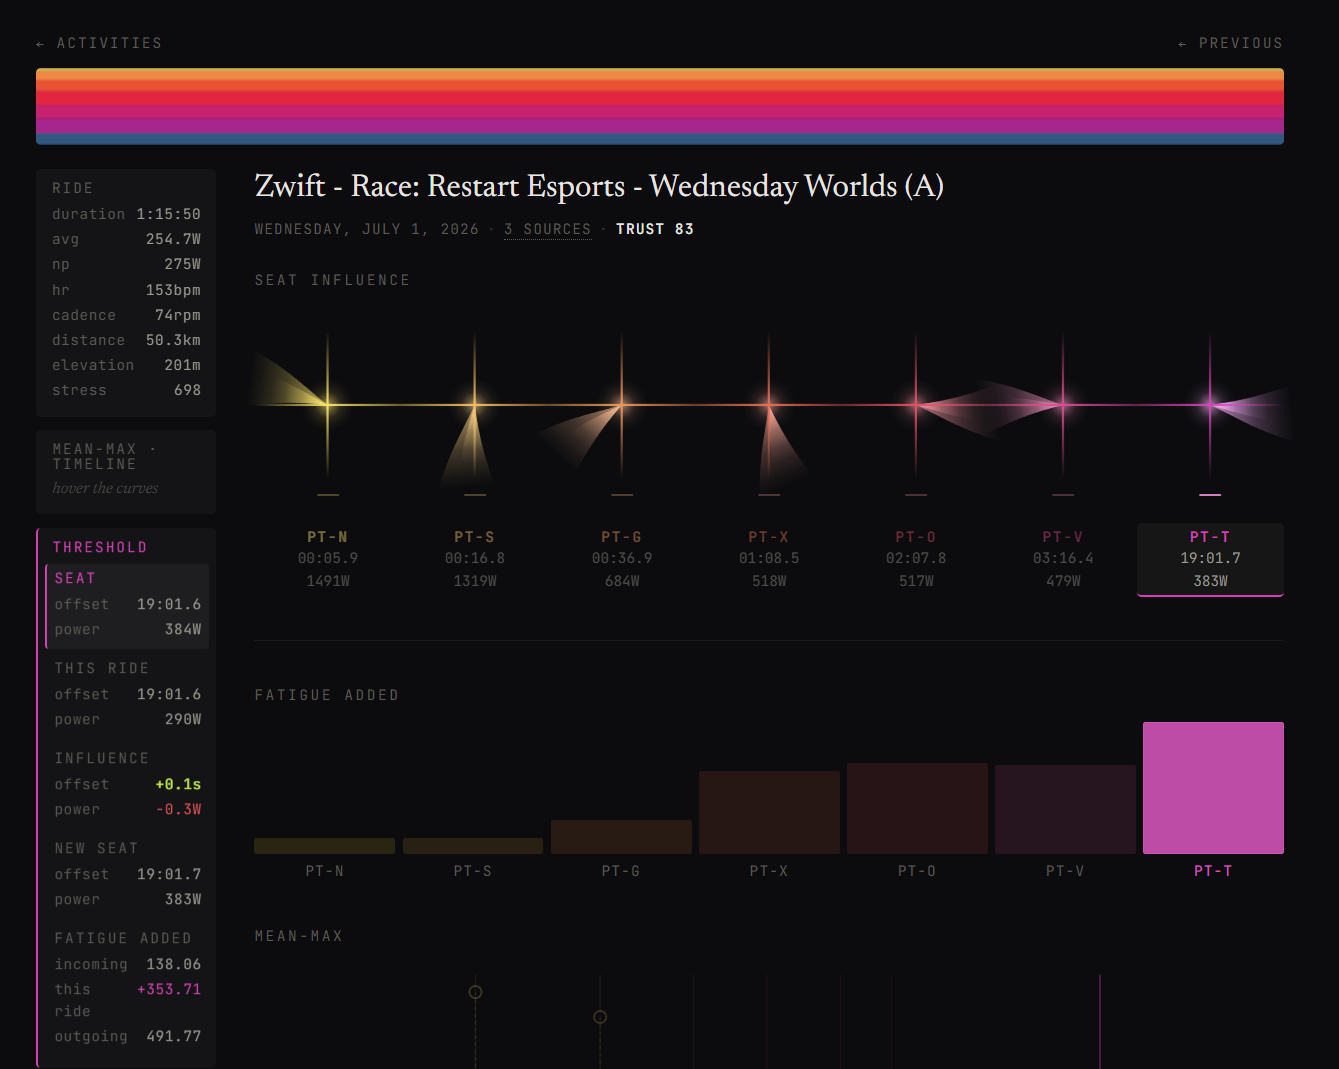Open the 3 Sources link
Image resolution: width=1339 pixels, height=1069 pixels.
547,229
